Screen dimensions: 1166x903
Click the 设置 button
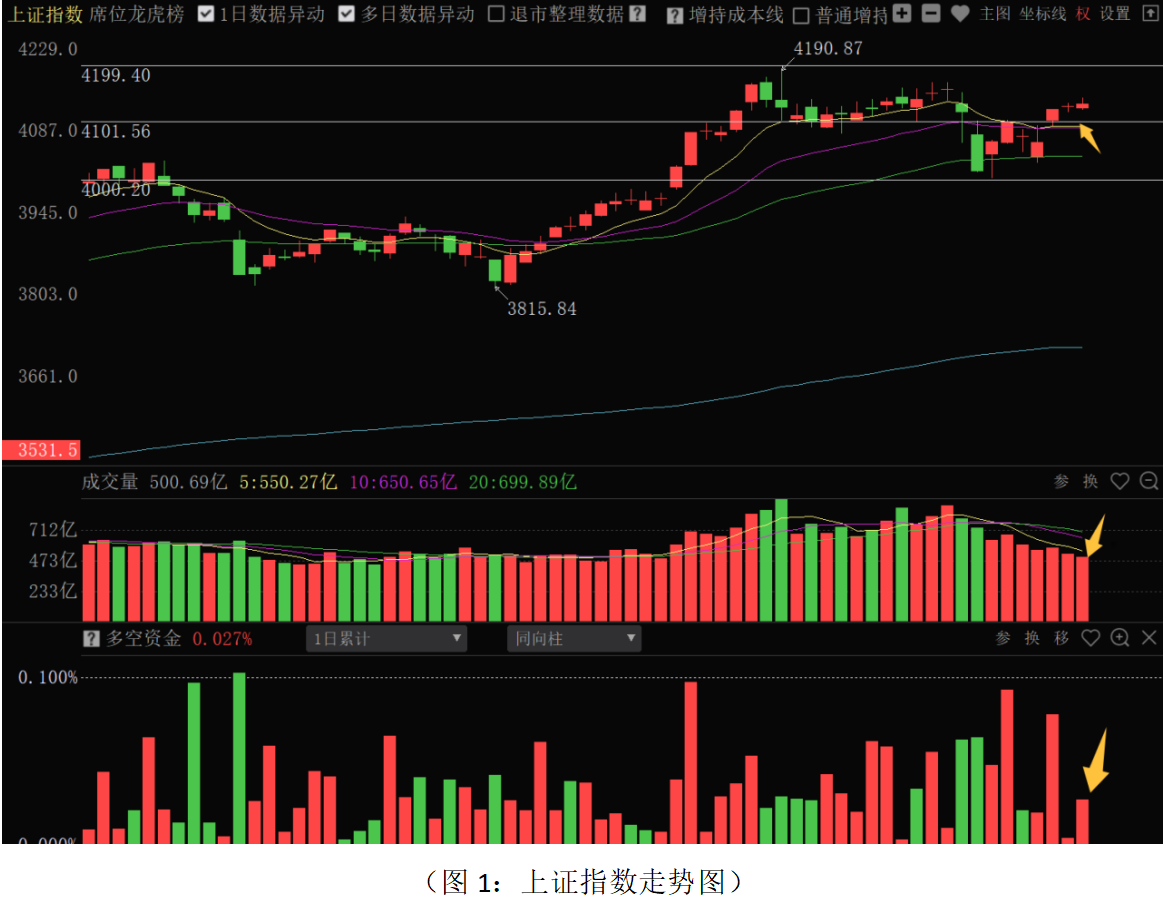1115,14
